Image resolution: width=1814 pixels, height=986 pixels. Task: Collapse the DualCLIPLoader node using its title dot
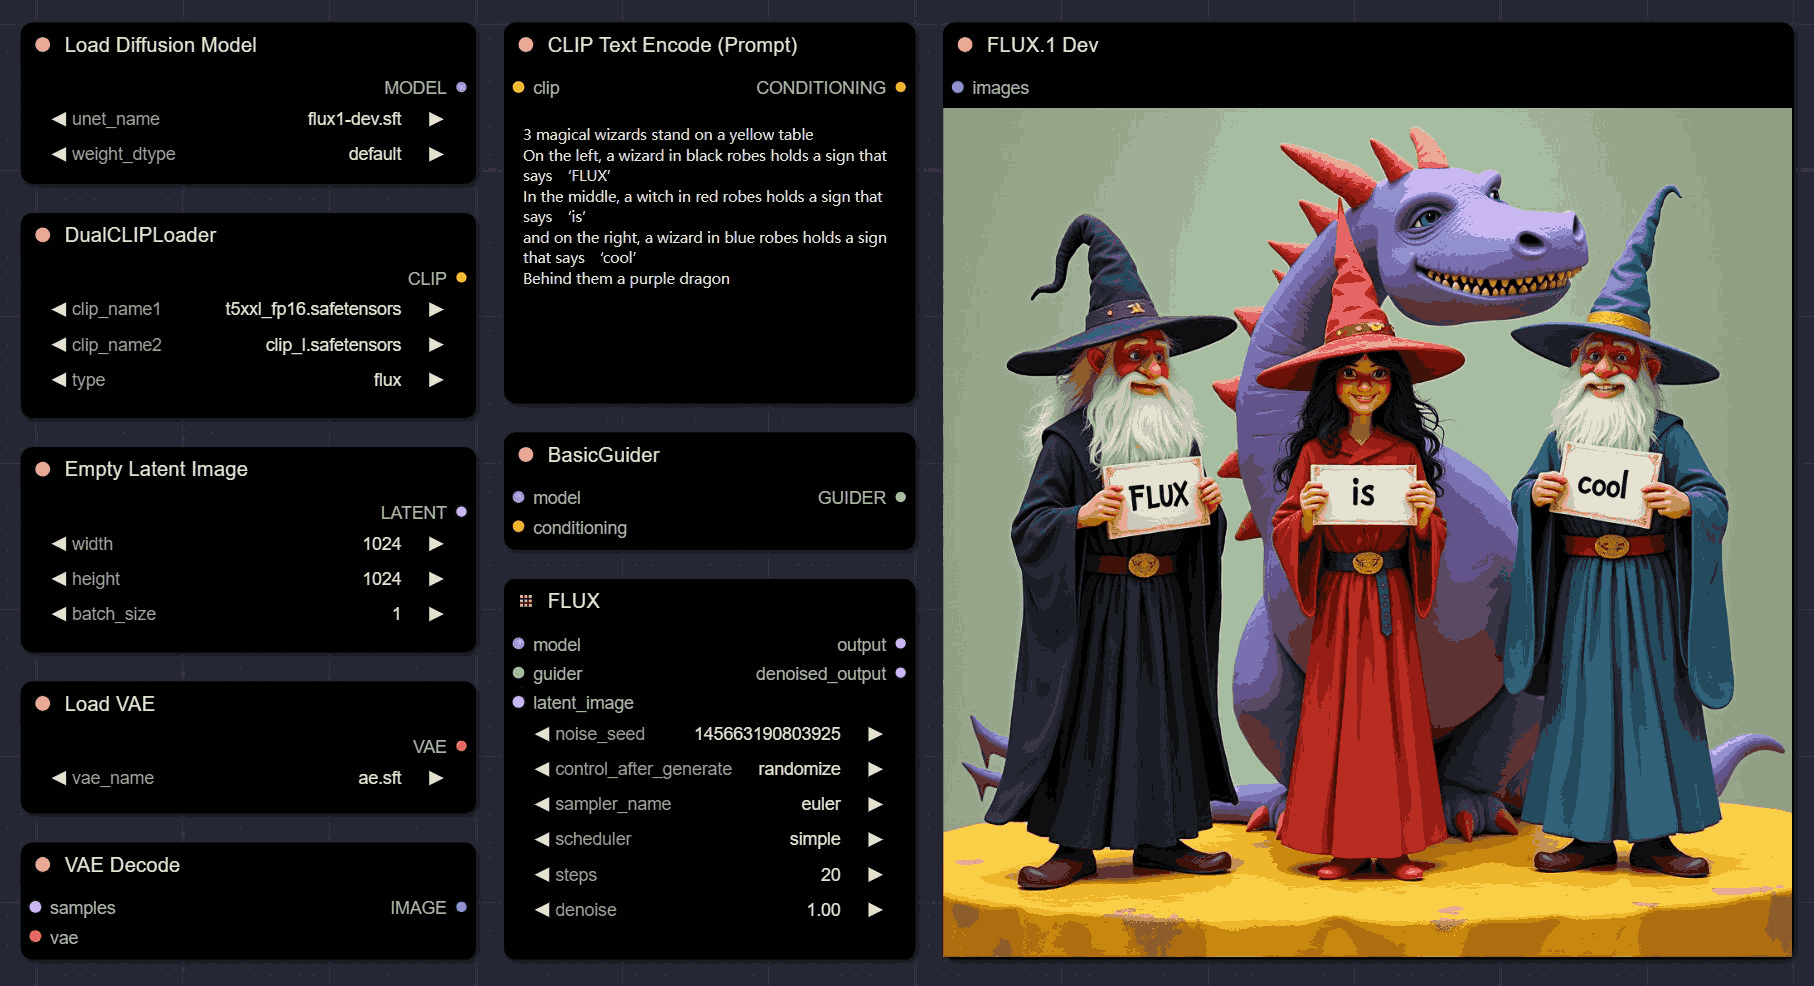(x=43, y=235)
